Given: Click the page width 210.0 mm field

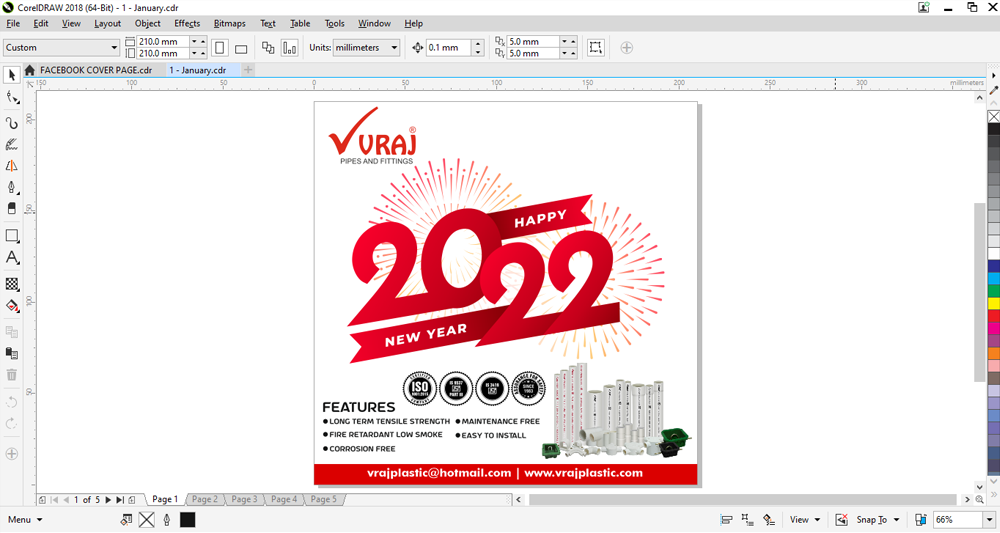Looking at the screenshot, I should tap(163, 41).
